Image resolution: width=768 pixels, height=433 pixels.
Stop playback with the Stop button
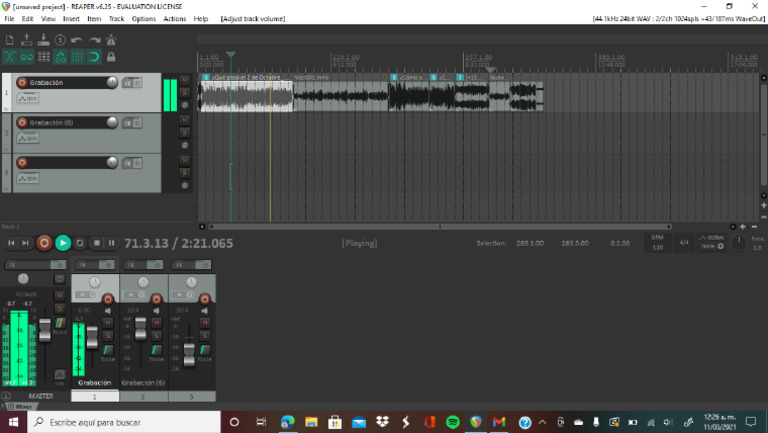(x=97, y=242)
